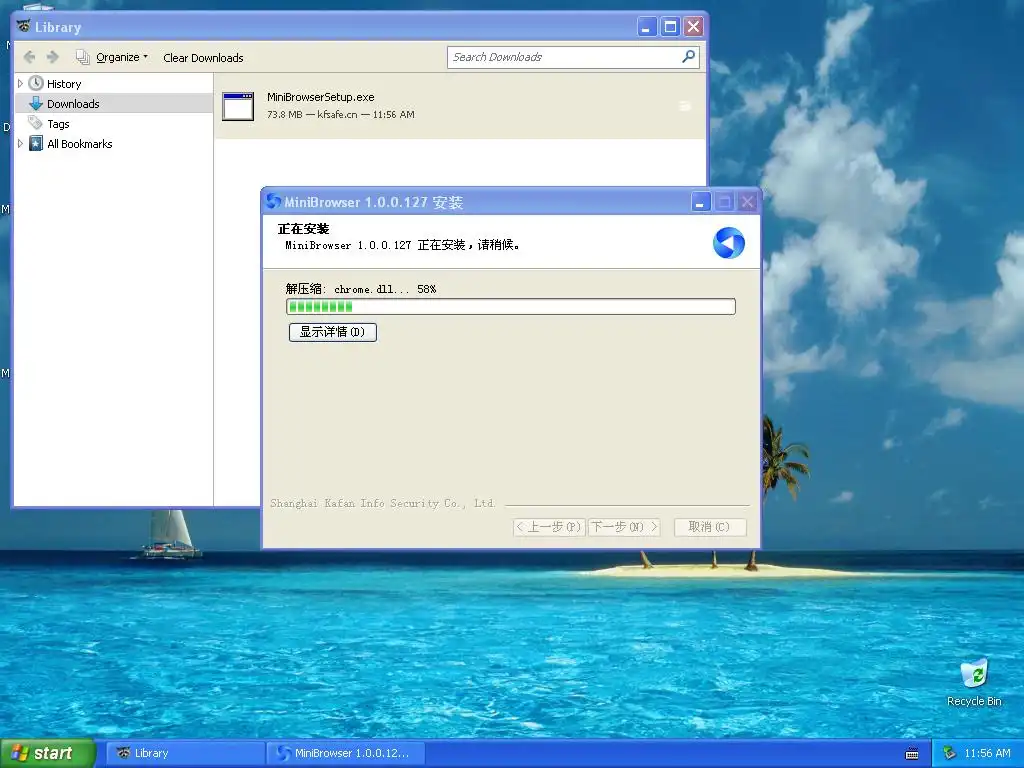The image size is (1024, 768).
Task: Click the 73.8 MB kfsafe.cn download details
Action: click(340, 114)
